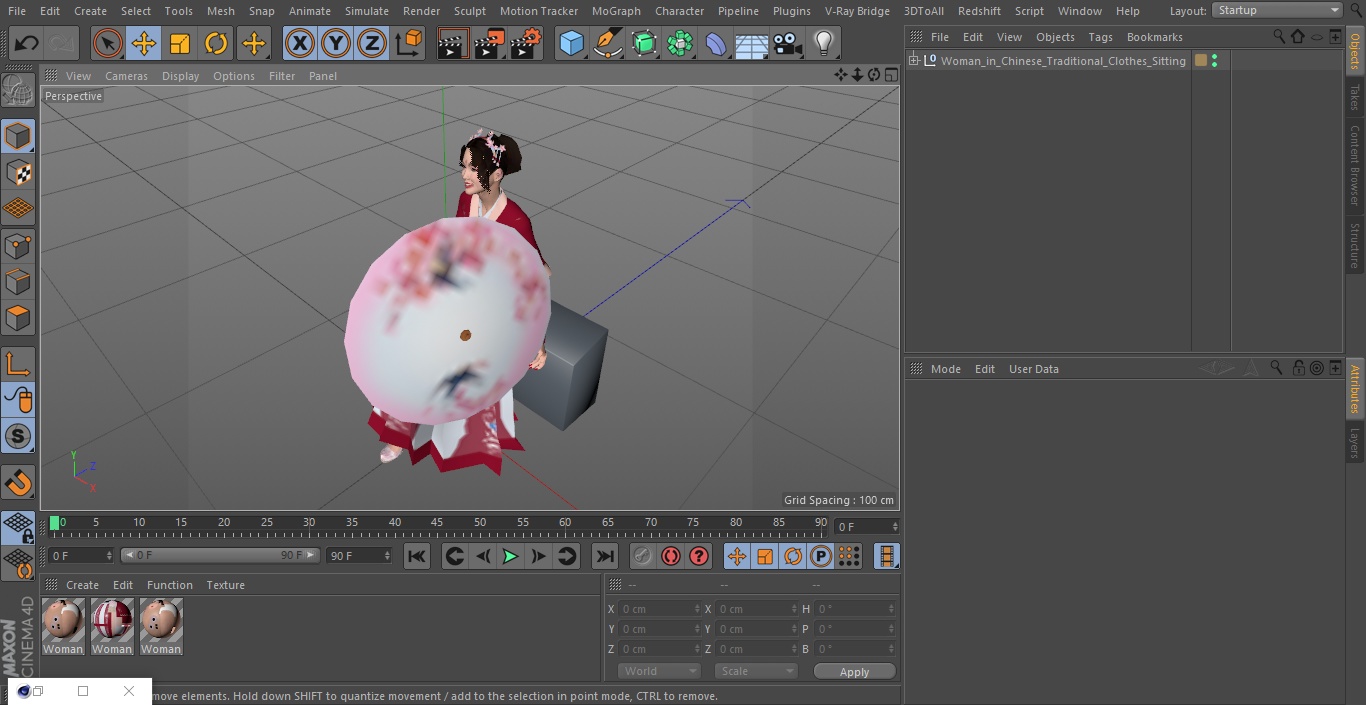Click the Redo arrow icon
Screen dimensions: 1366x705
pyautogui.click(x=62, y=43)
